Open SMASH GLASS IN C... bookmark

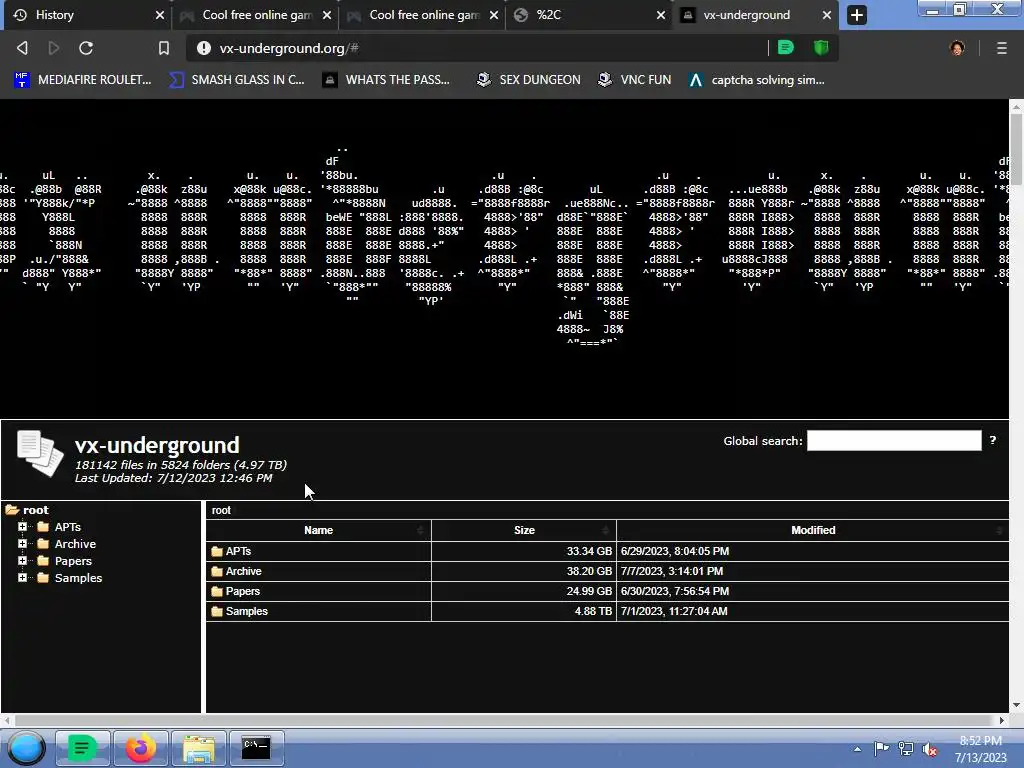tap(236, 80)
